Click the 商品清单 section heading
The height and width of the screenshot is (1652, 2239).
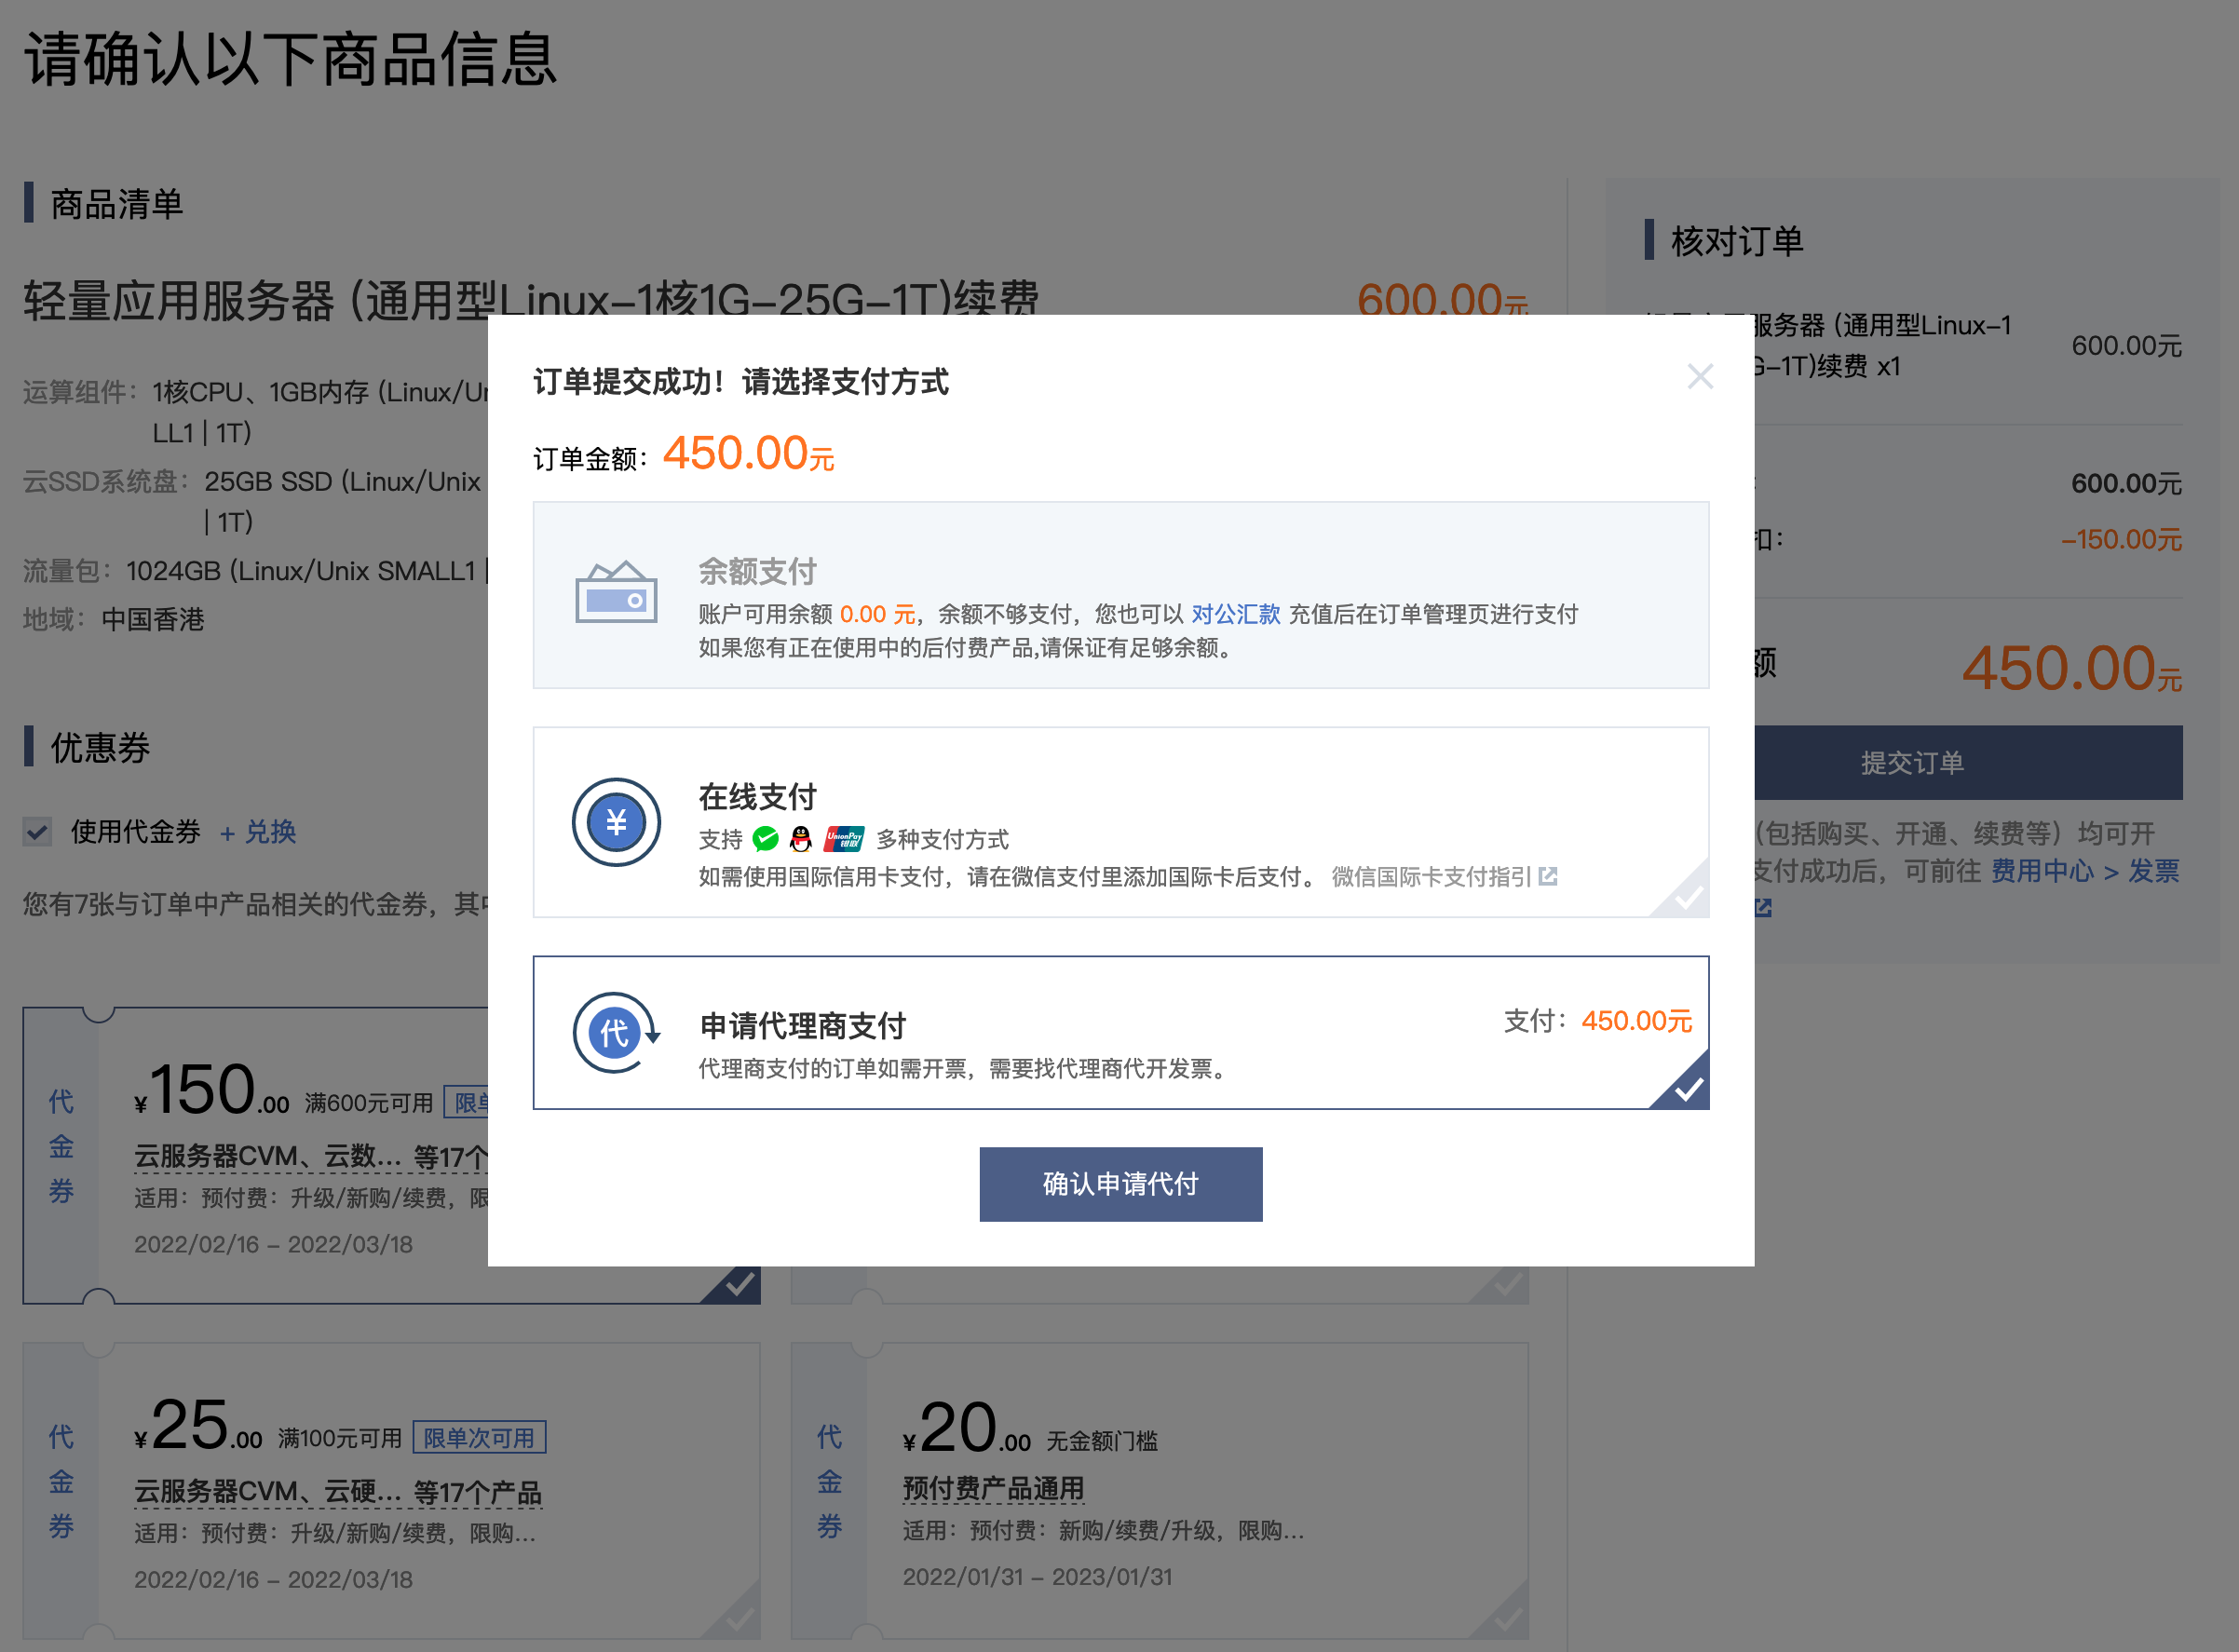(117, 204)
